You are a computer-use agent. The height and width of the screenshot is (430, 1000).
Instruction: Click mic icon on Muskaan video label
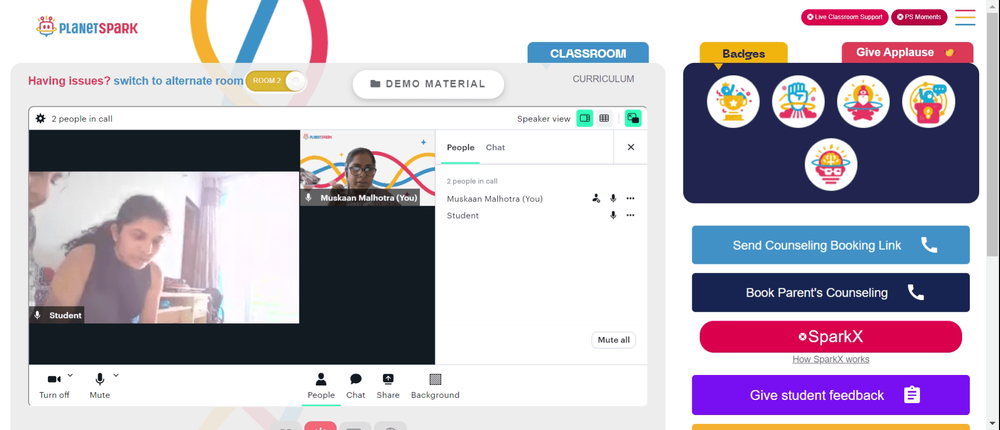coord(309,198)
